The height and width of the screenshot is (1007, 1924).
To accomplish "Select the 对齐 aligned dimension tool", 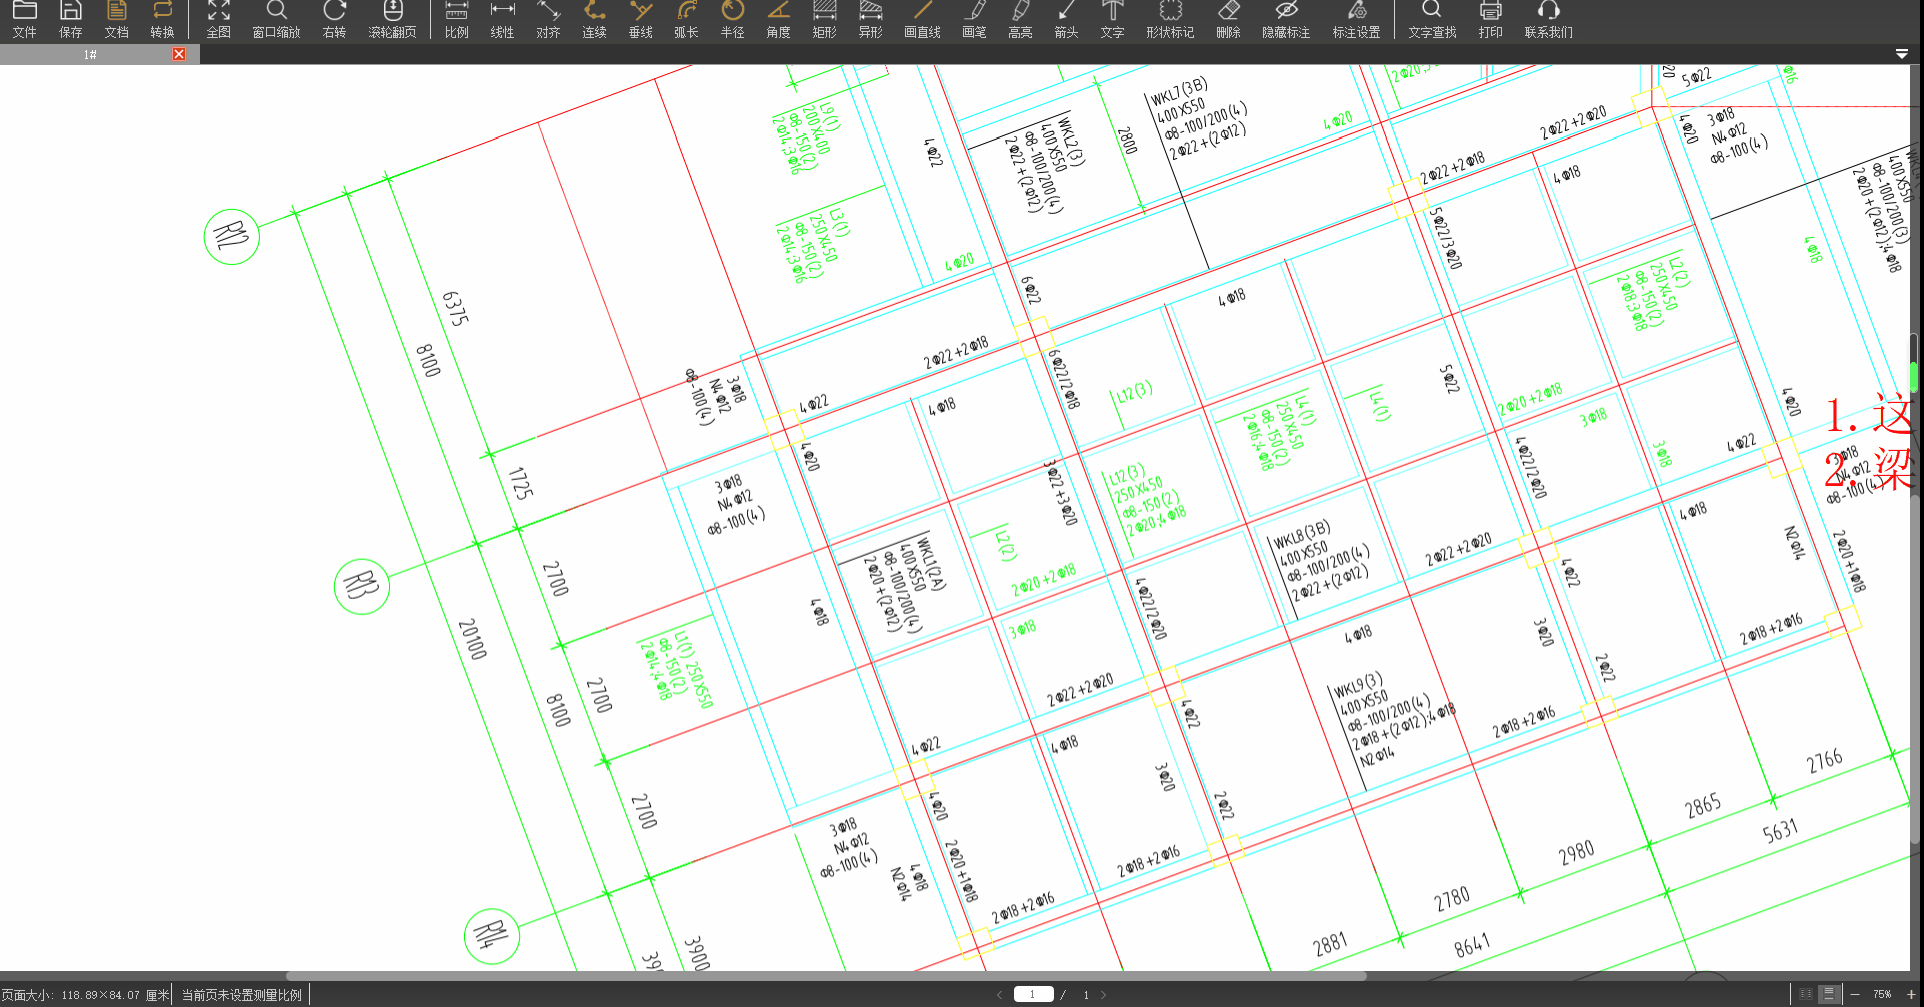I will [548, 20].
